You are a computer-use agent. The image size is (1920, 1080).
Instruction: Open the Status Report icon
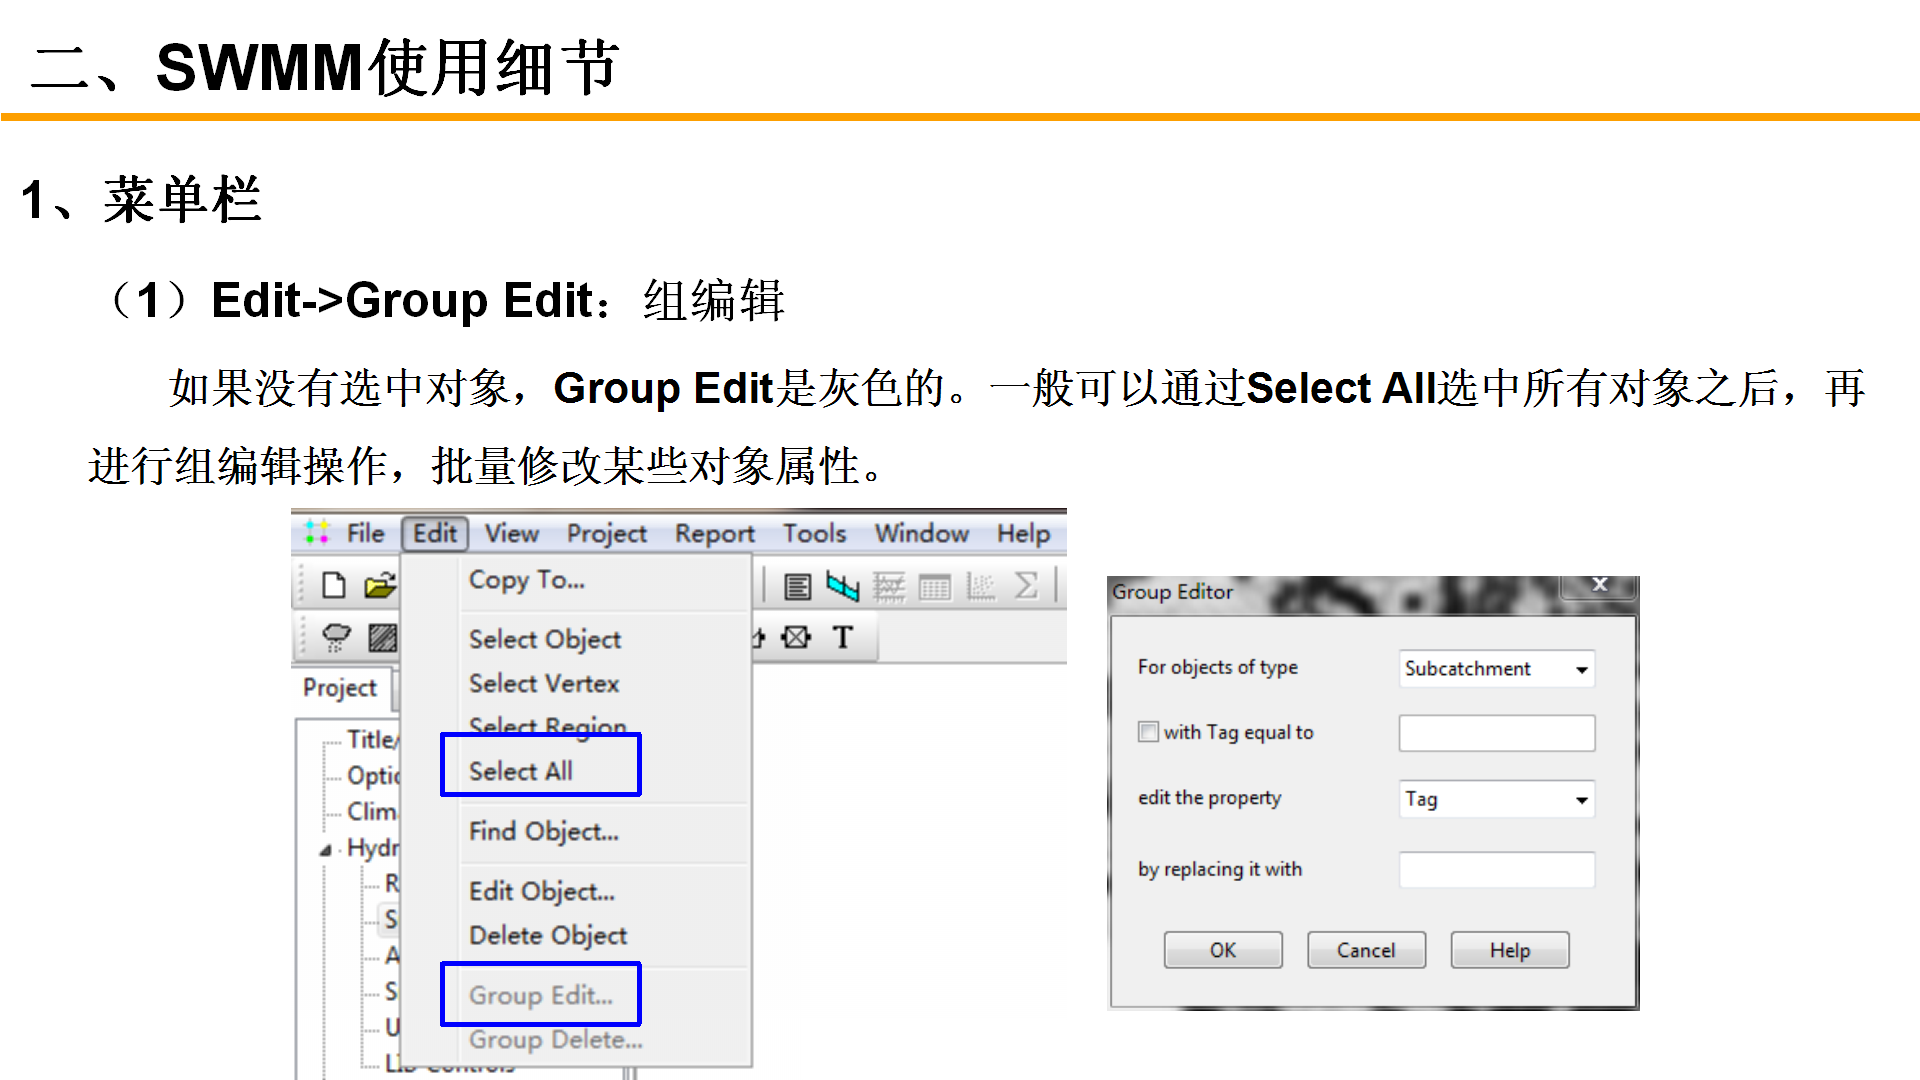pos(797,587)
